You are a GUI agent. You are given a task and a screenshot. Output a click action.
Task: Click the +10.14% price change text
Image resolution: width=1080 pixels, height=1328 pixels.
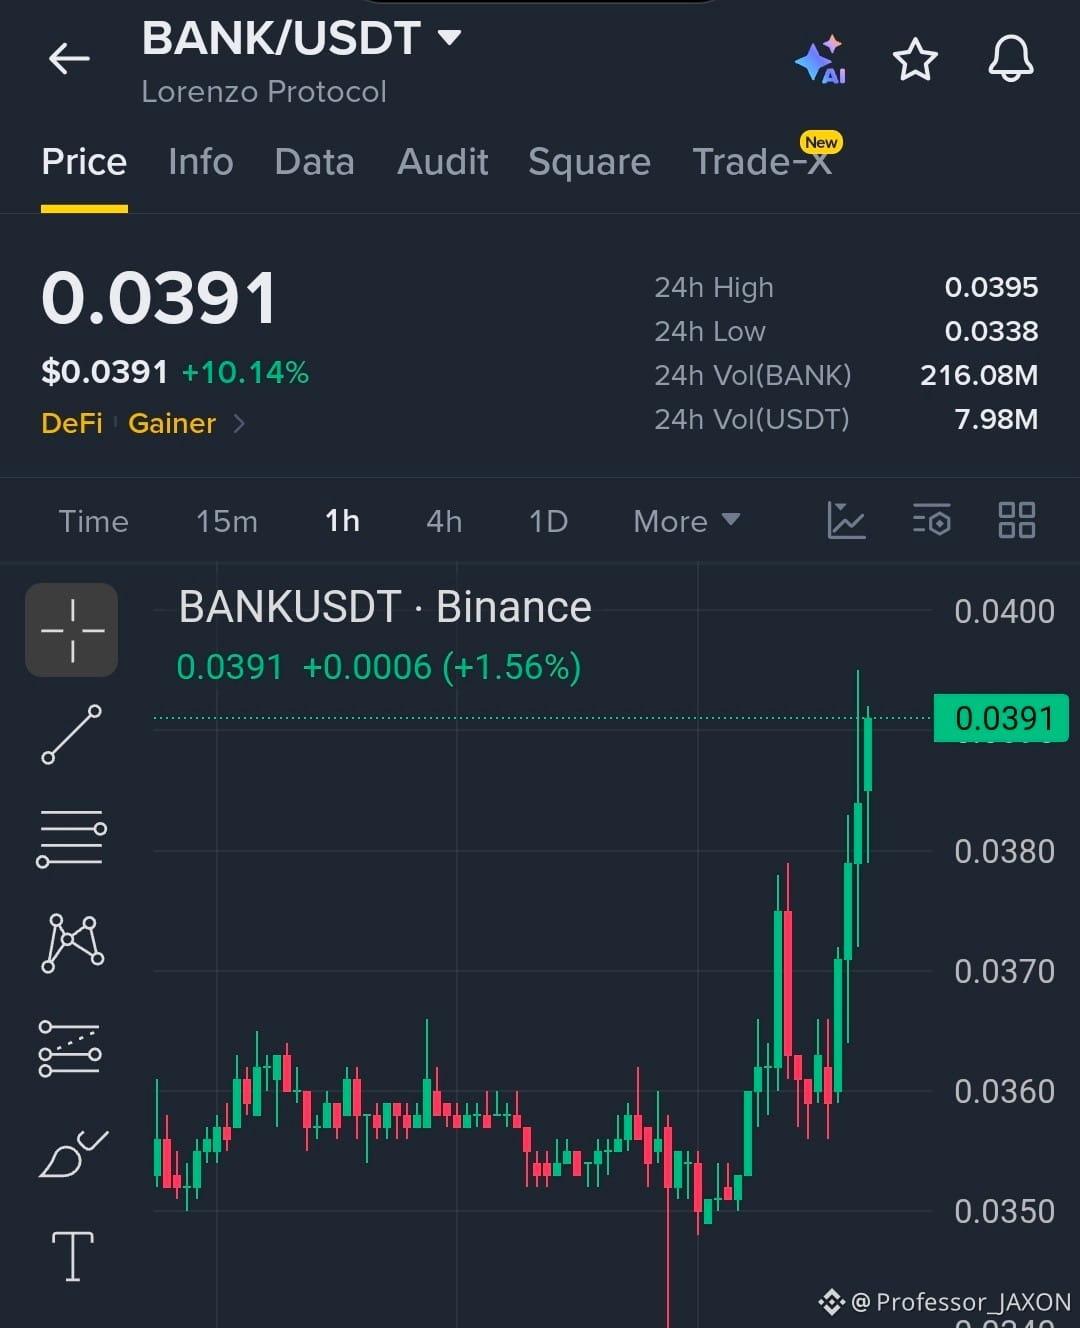[x=245, y=372]
